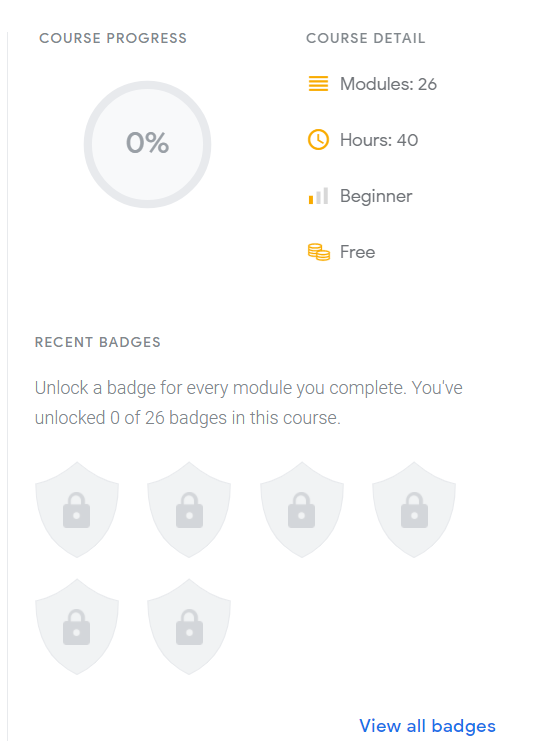Select the second locked badge in top row
This screenshot has height=743, width=545.
[x=189, y=510]
